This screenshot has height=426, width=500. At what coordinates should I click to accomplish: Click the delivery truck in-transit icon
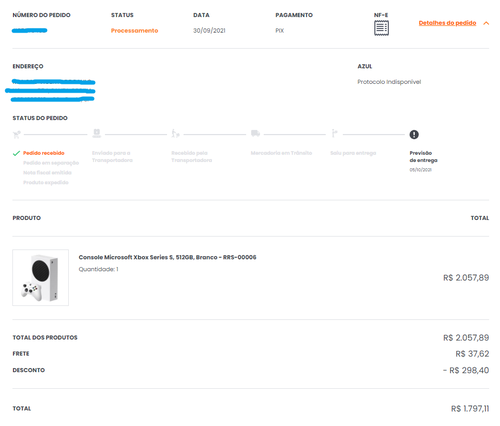[255, 133]
